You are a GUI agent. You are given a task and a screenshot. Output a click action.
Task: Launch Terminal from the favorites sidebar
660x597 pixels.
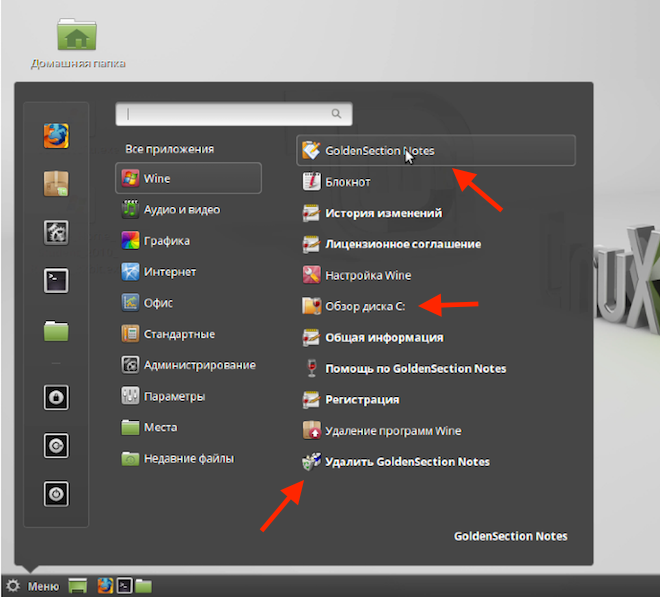click(56, 280)
